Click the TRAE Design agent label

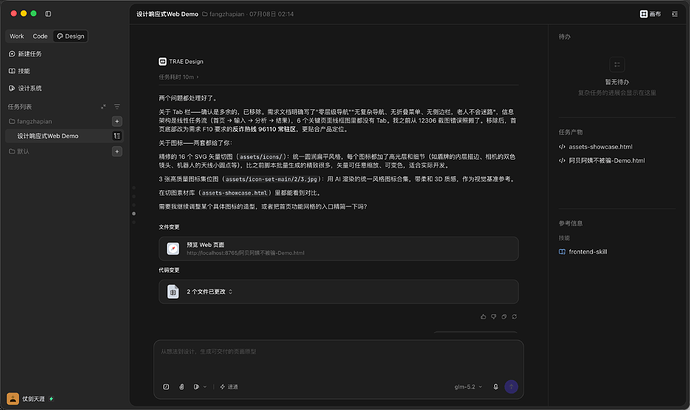tap(181, 62)
